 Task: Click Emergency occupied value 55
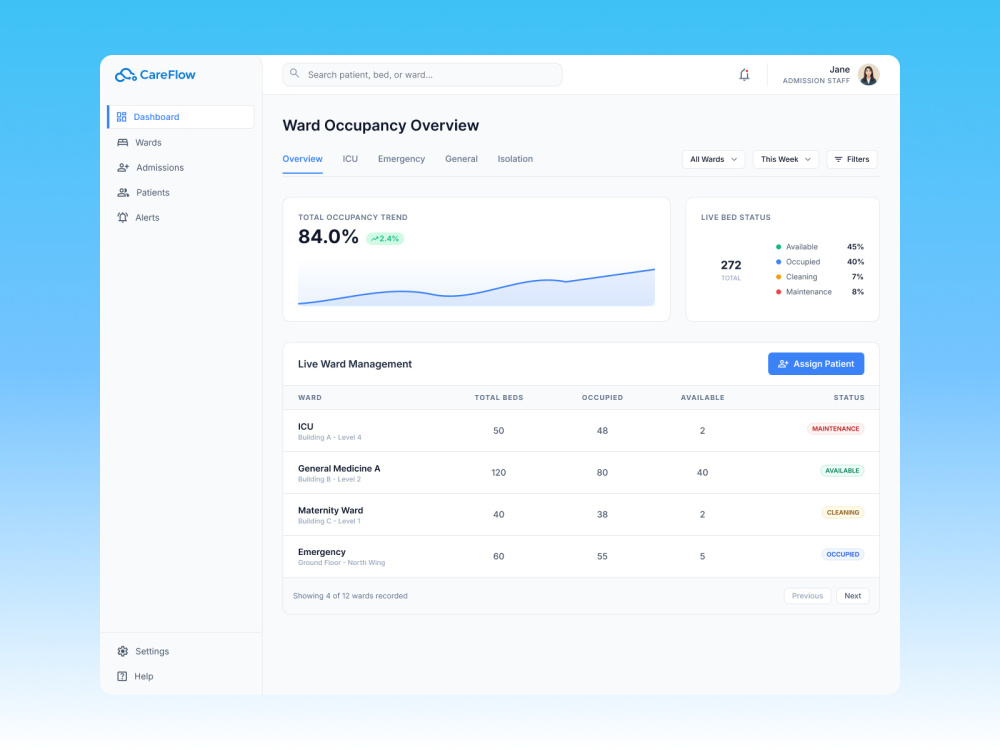(x=602, y=556)
